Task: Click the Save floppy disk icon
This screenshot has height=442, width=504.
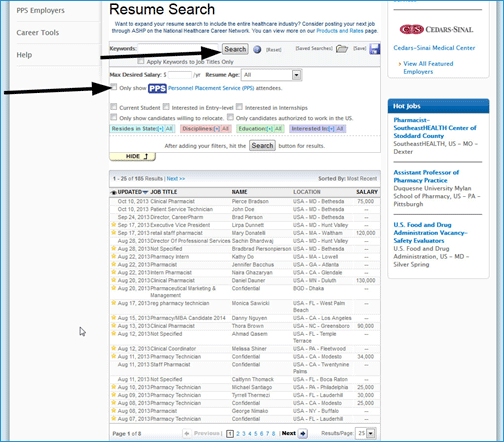Action: pos(375,49)
